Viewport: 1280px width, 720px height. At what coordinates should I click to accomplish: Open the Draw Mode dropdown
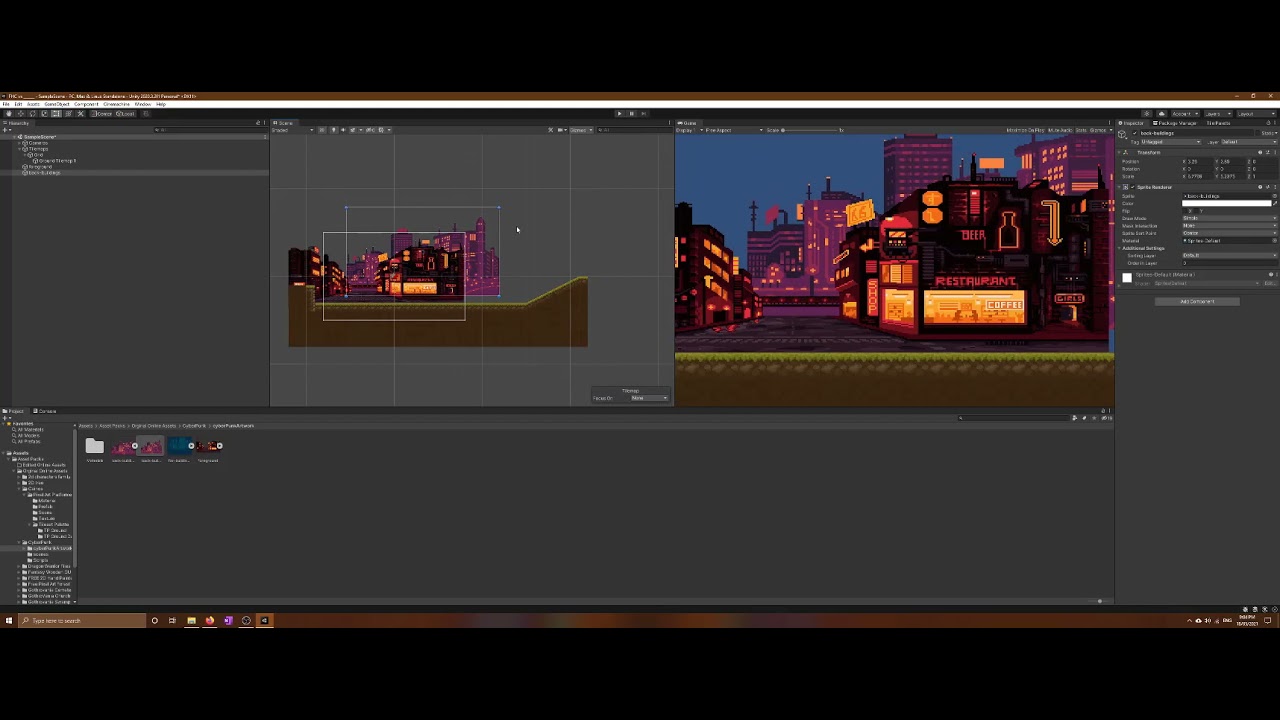(x=1230, y=218)
